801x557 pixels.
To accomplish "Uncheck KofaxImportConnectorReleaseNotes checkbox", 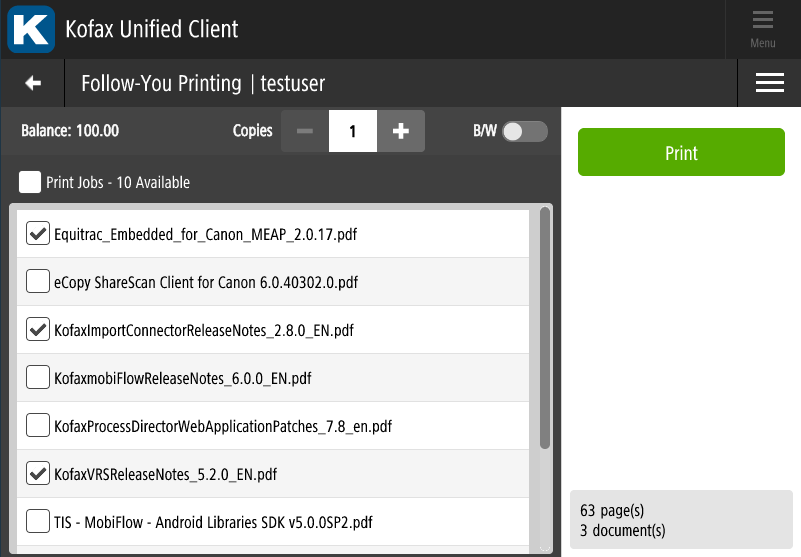I will tap(38, 329).
